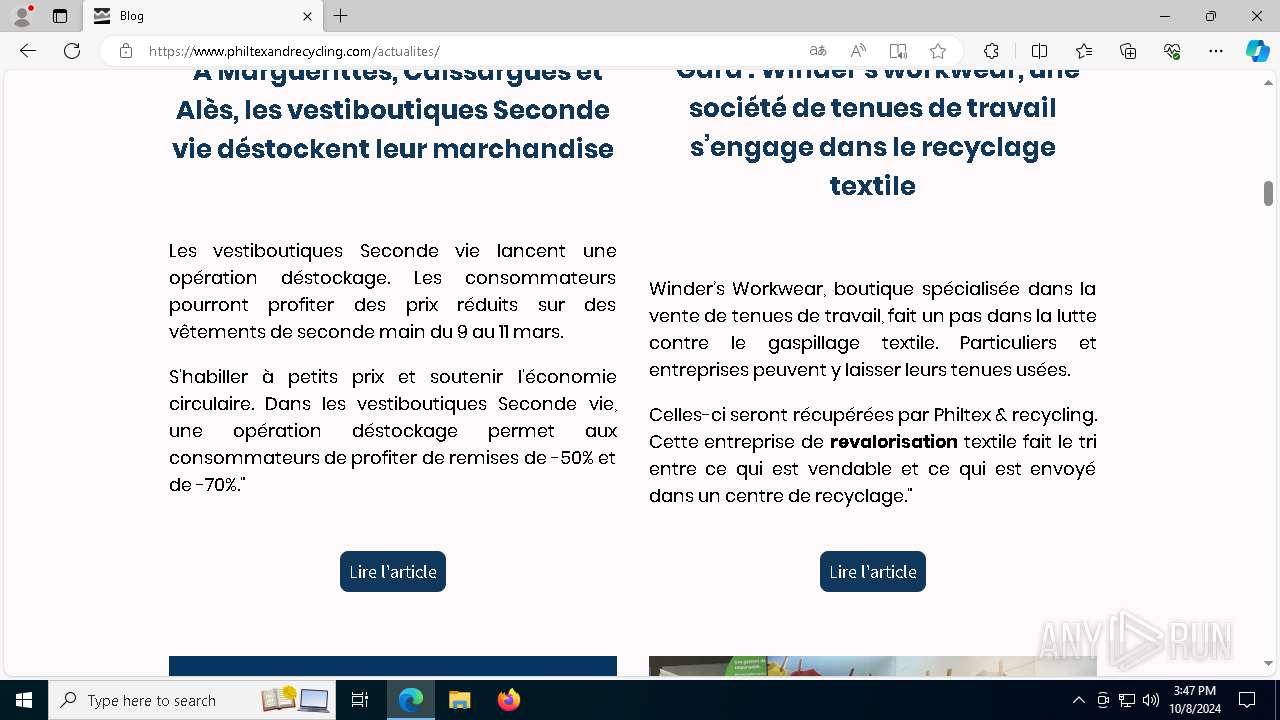The image size is (1280, 720).
Task: Toggle split screen view
Action: click(1039, 51)
